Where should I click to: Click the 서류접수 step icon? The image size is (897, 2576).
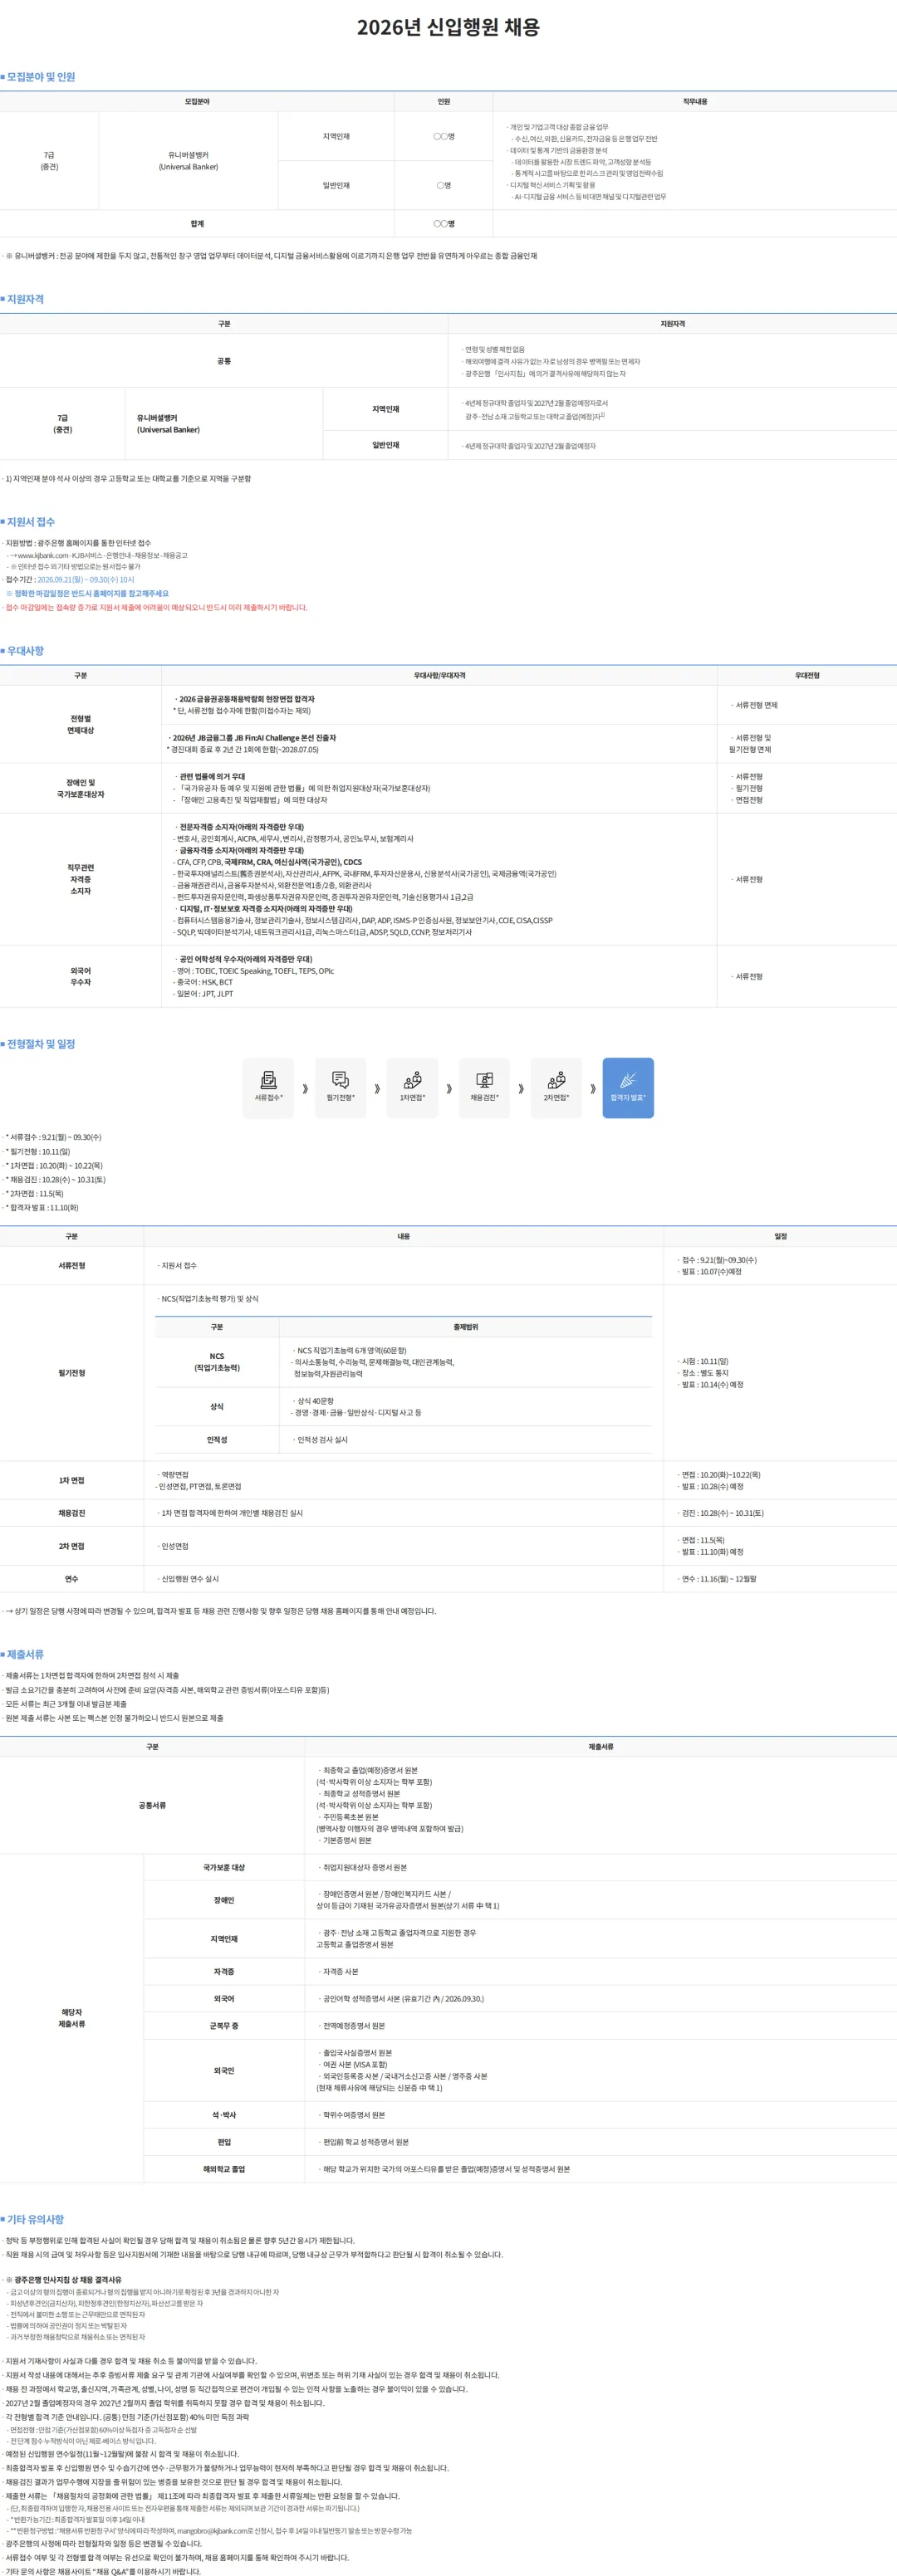point(268,1087)
